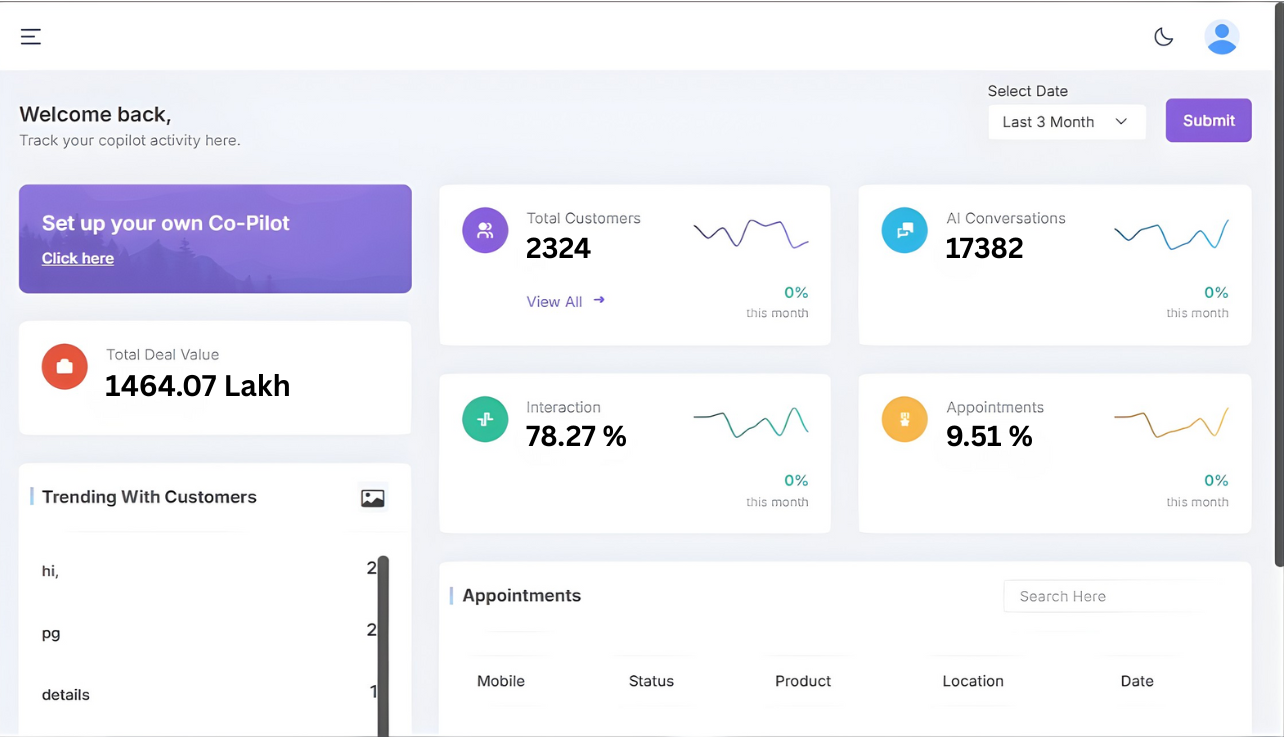
Task: Open the user profile avatar
Action: pos(1221,37)
